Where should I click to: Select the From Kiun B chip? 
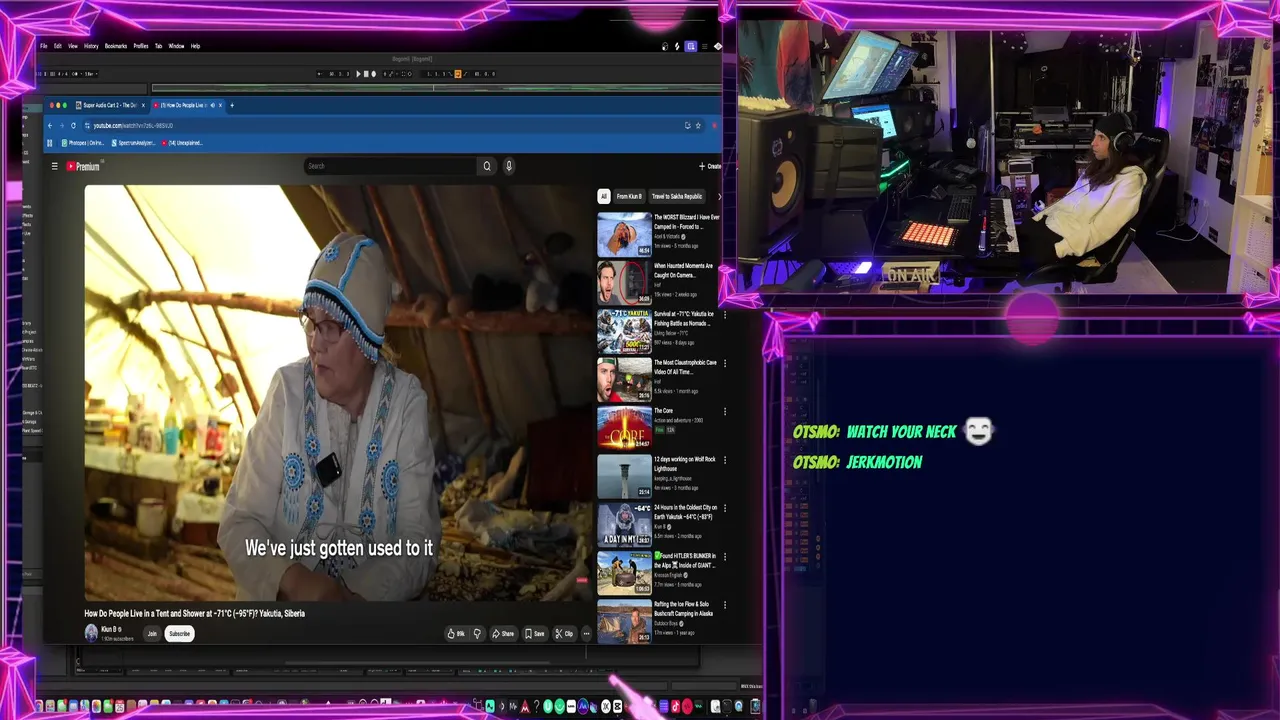(629, 196)
